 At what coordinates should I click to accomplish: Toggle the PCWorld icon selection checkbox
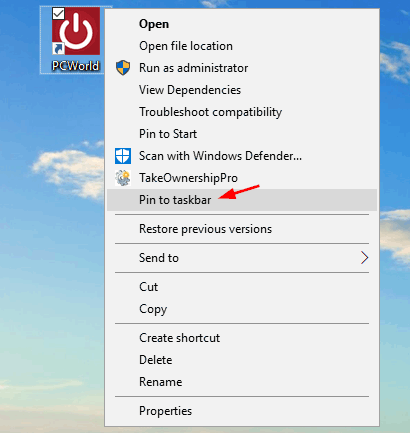(58, 14)
